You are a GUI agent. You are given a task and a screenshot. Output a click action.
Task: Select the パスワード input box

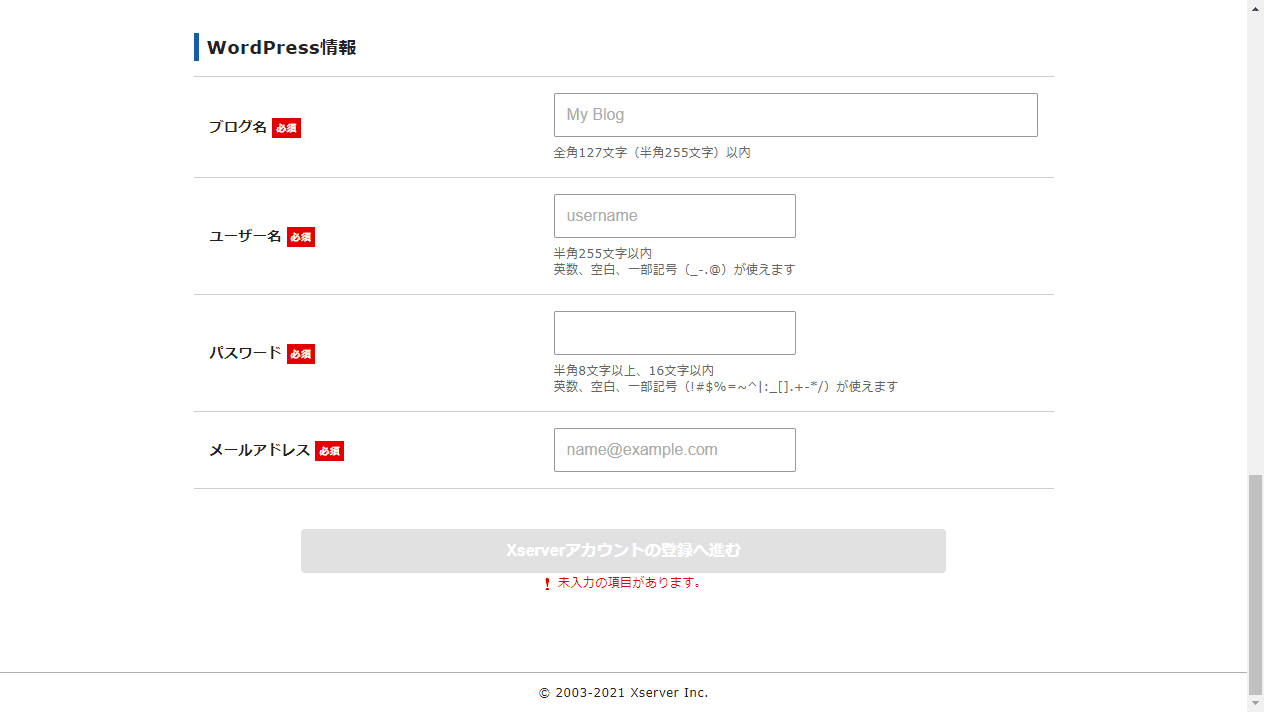click(x=675, y=333)
